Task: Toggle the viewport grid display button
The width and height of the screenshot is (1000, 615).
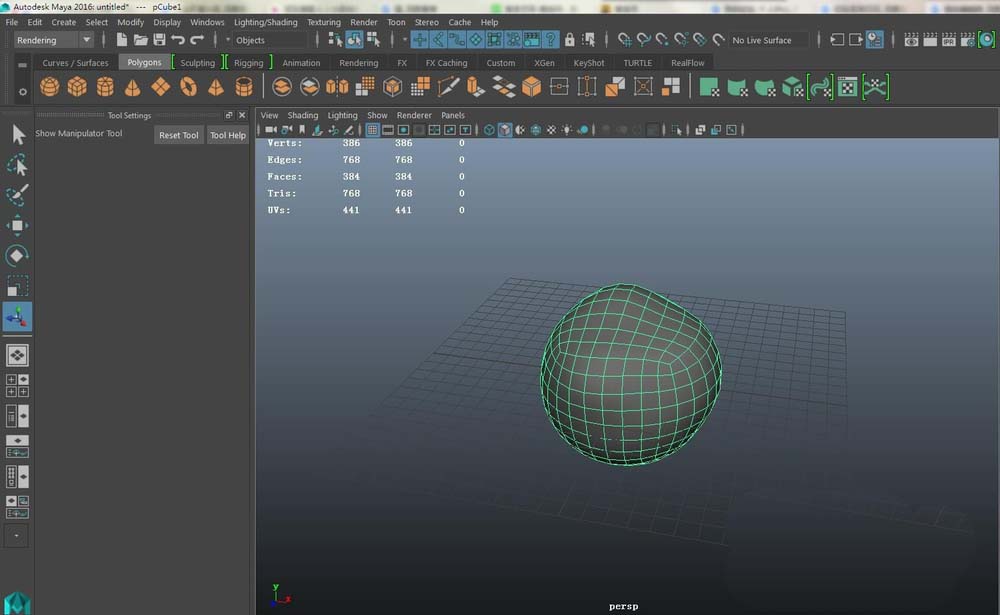Action: [x=372, y=130]
